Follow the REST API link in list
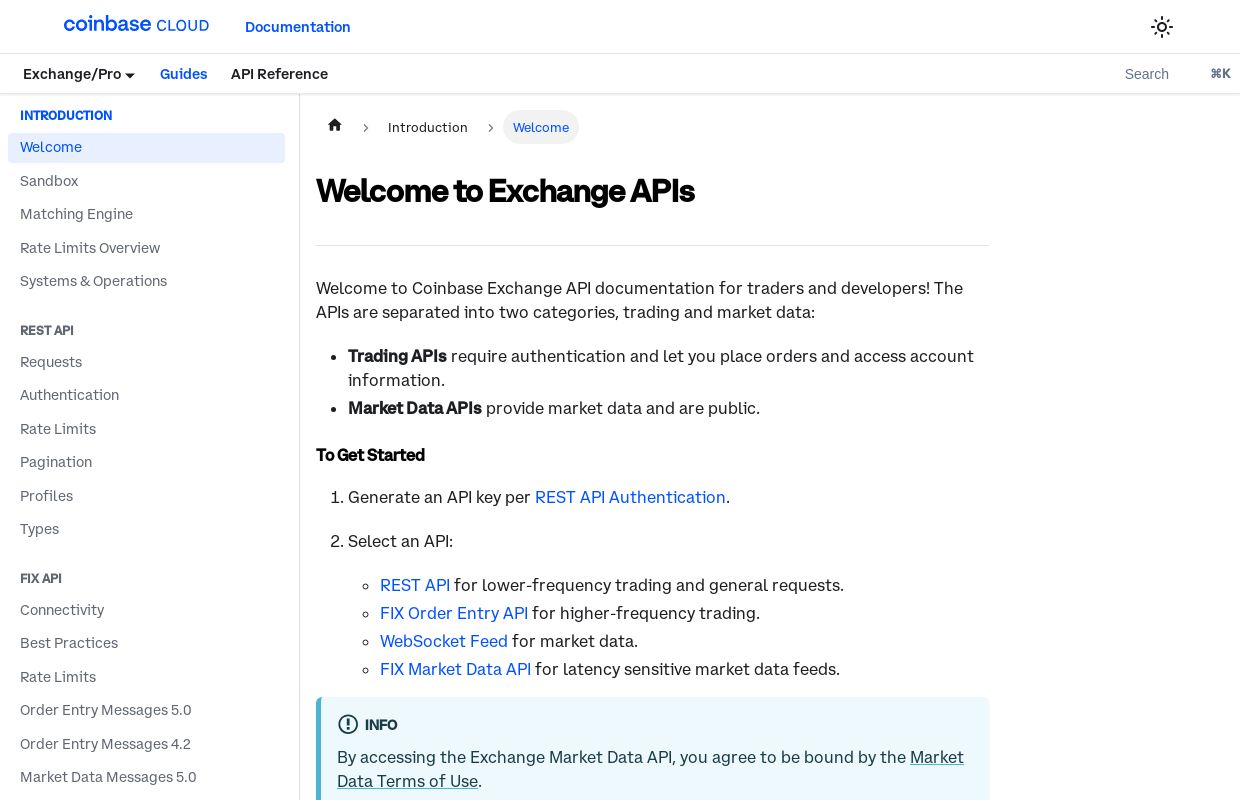This screenshot has height=800, width=1240. (x=415, y=585)
